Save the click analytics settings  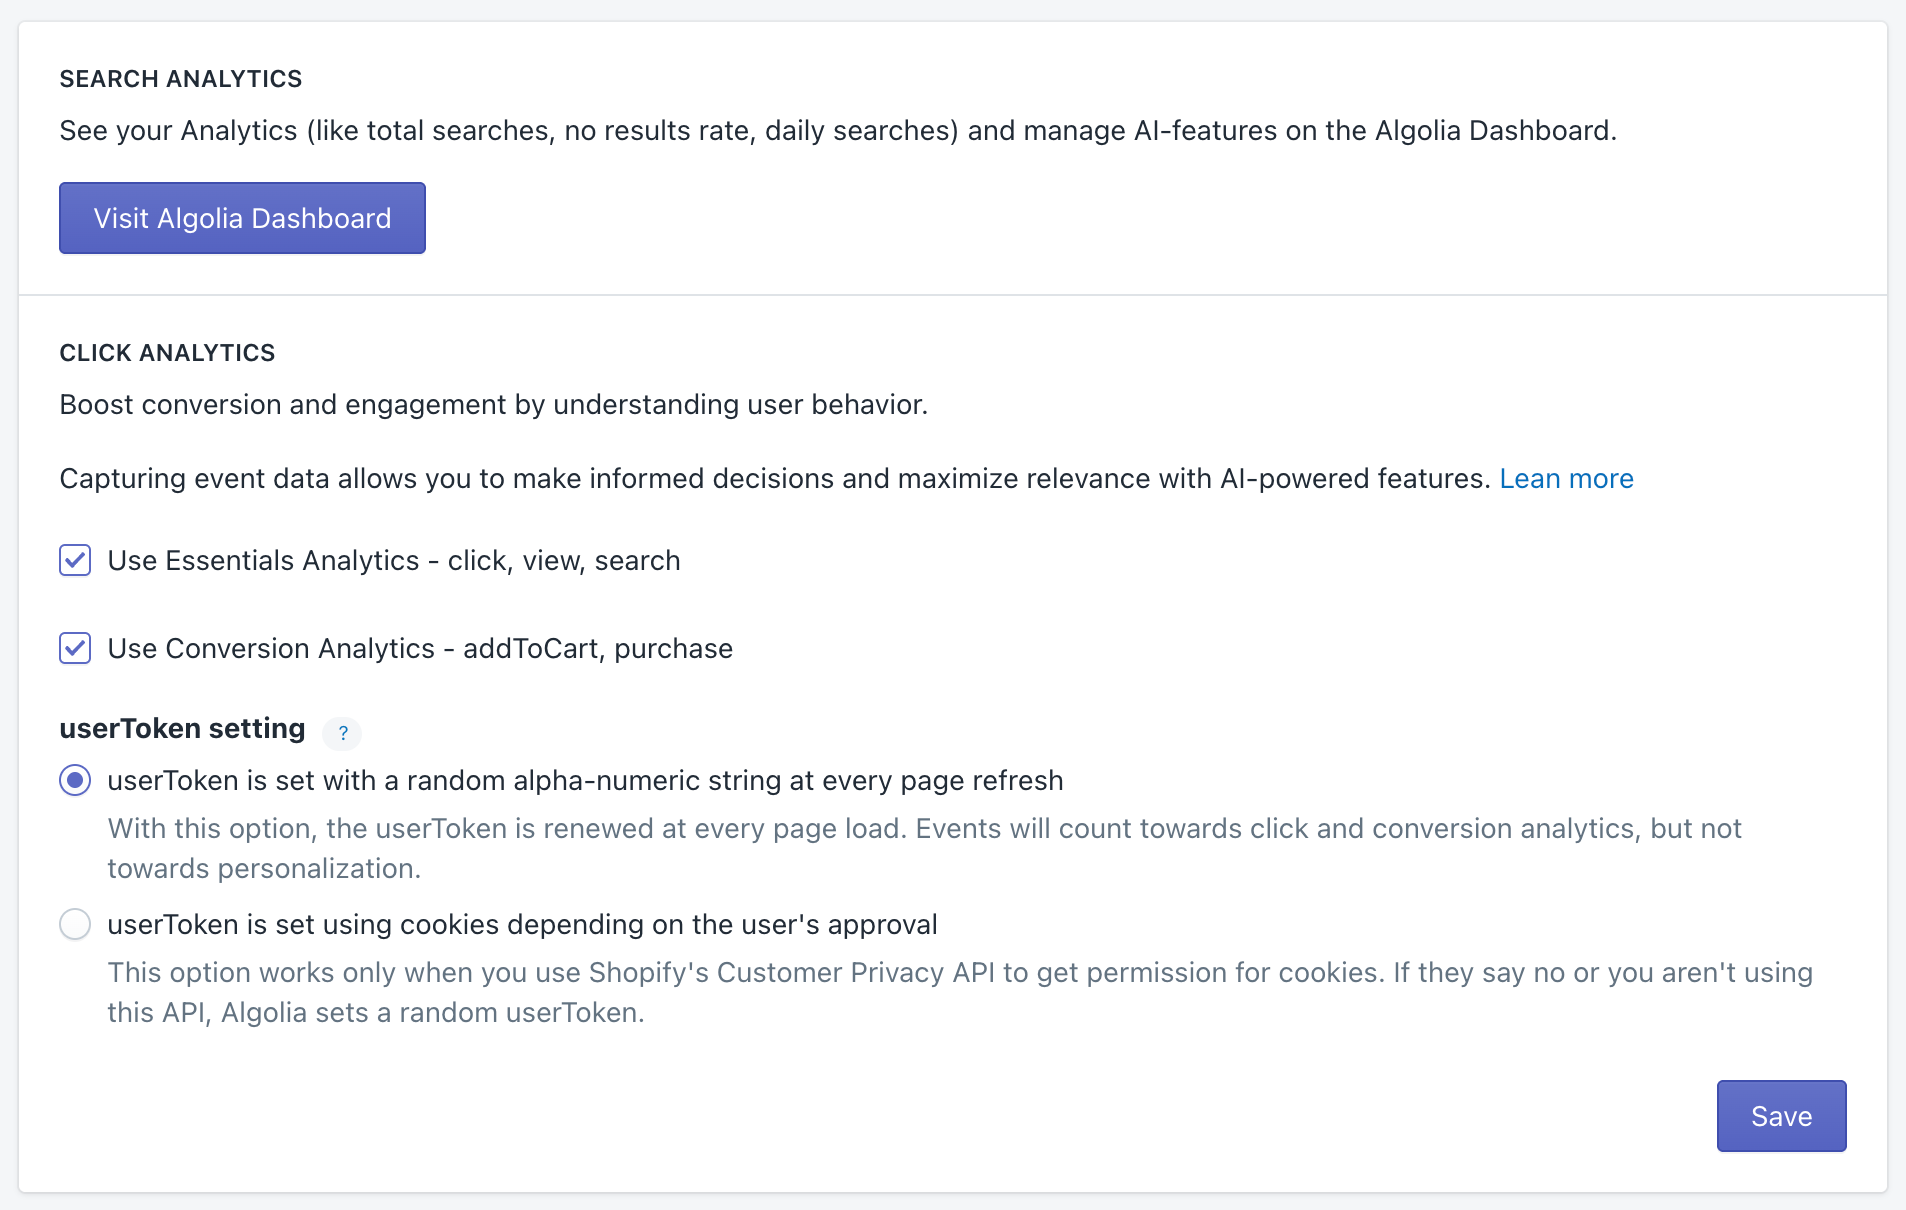(x=1780, y=1115)
